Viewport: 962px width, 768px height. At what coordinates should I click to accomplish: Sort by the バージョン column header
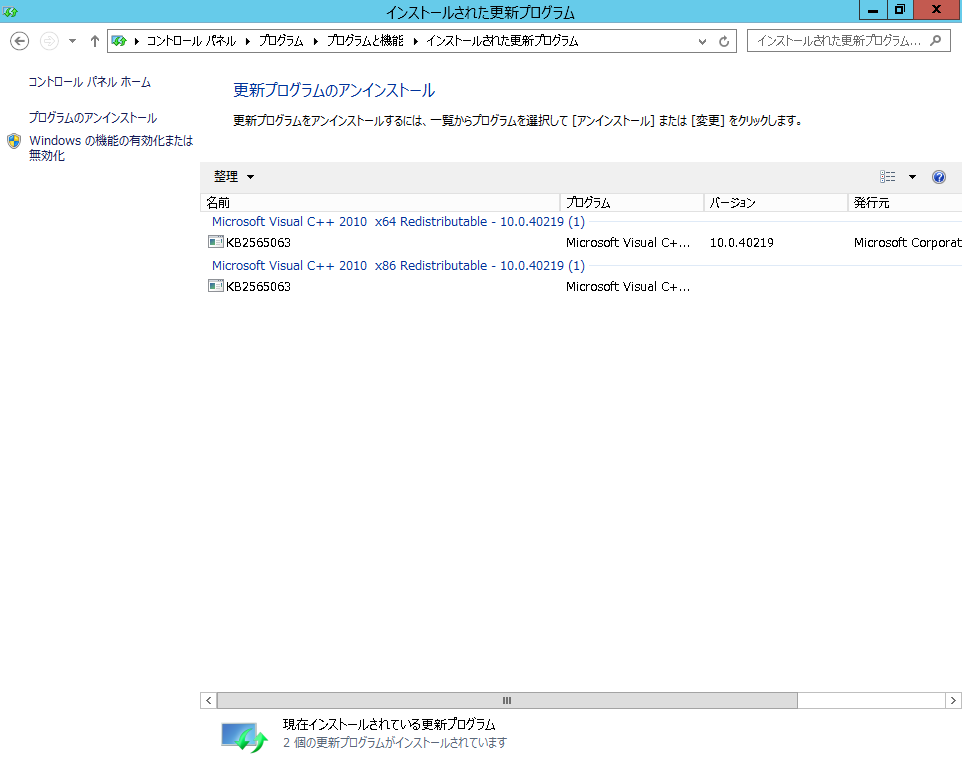[x=775, y=202]
